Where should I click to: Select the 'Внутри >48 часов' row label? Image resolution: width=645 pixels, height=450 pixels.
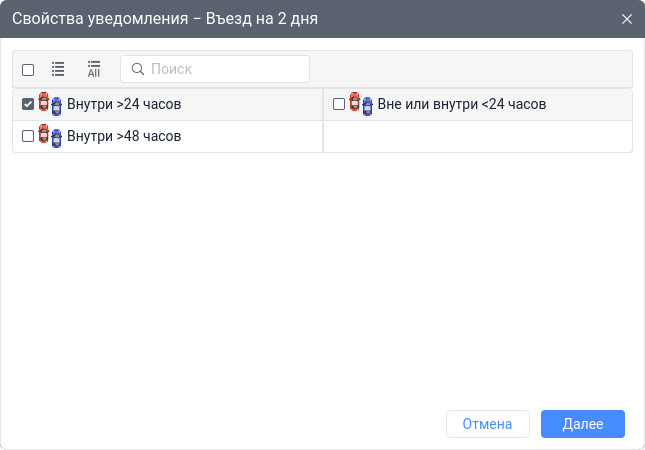(x=124, y=136)
